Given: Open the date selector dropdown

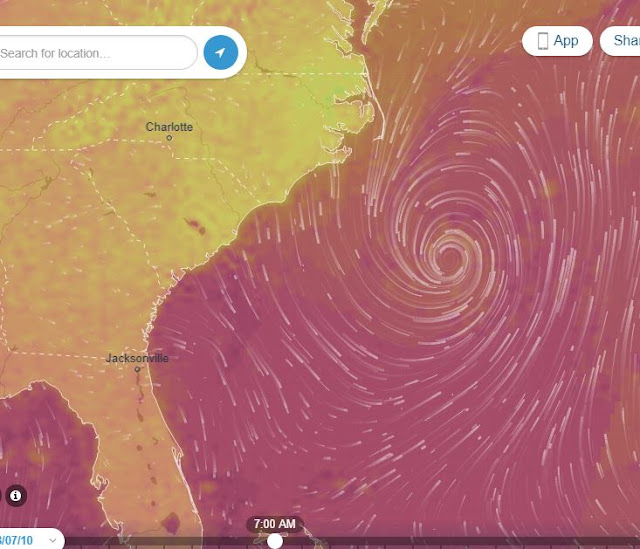Looking at the screenshot, I should point(31,540).
